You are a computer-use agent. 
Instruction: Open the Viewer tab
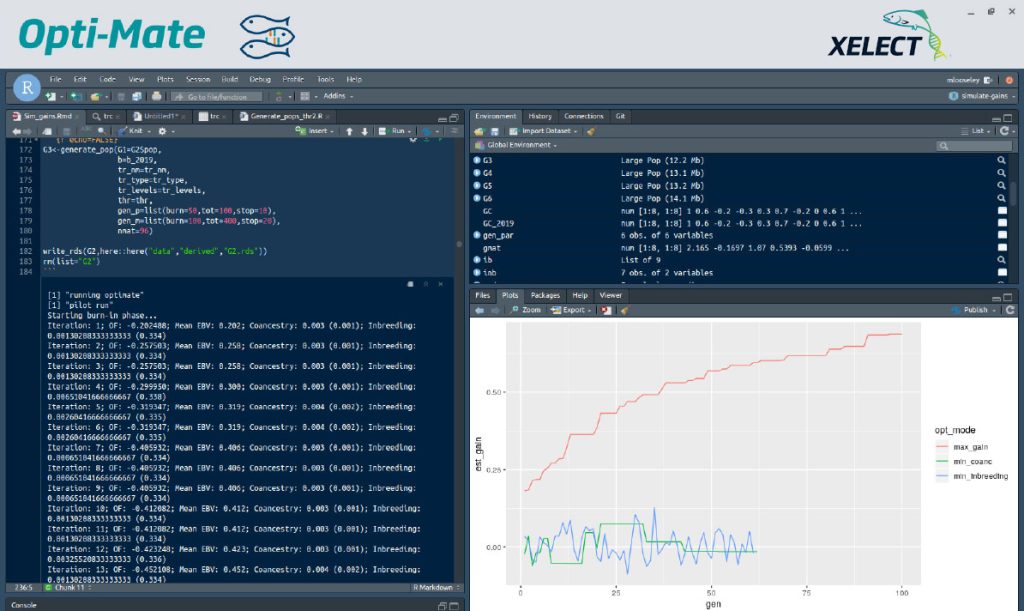pyautogui.click(x=611, y=296)
